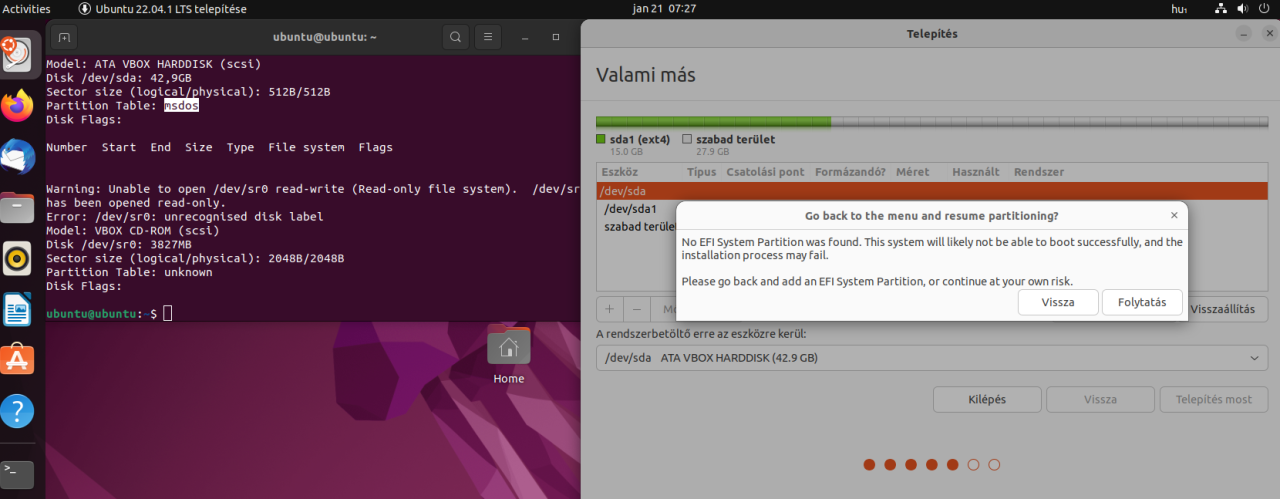Viewport: 1280px width, 499px height.
Task: Click the Valami más heading
Action: (645, 75)
